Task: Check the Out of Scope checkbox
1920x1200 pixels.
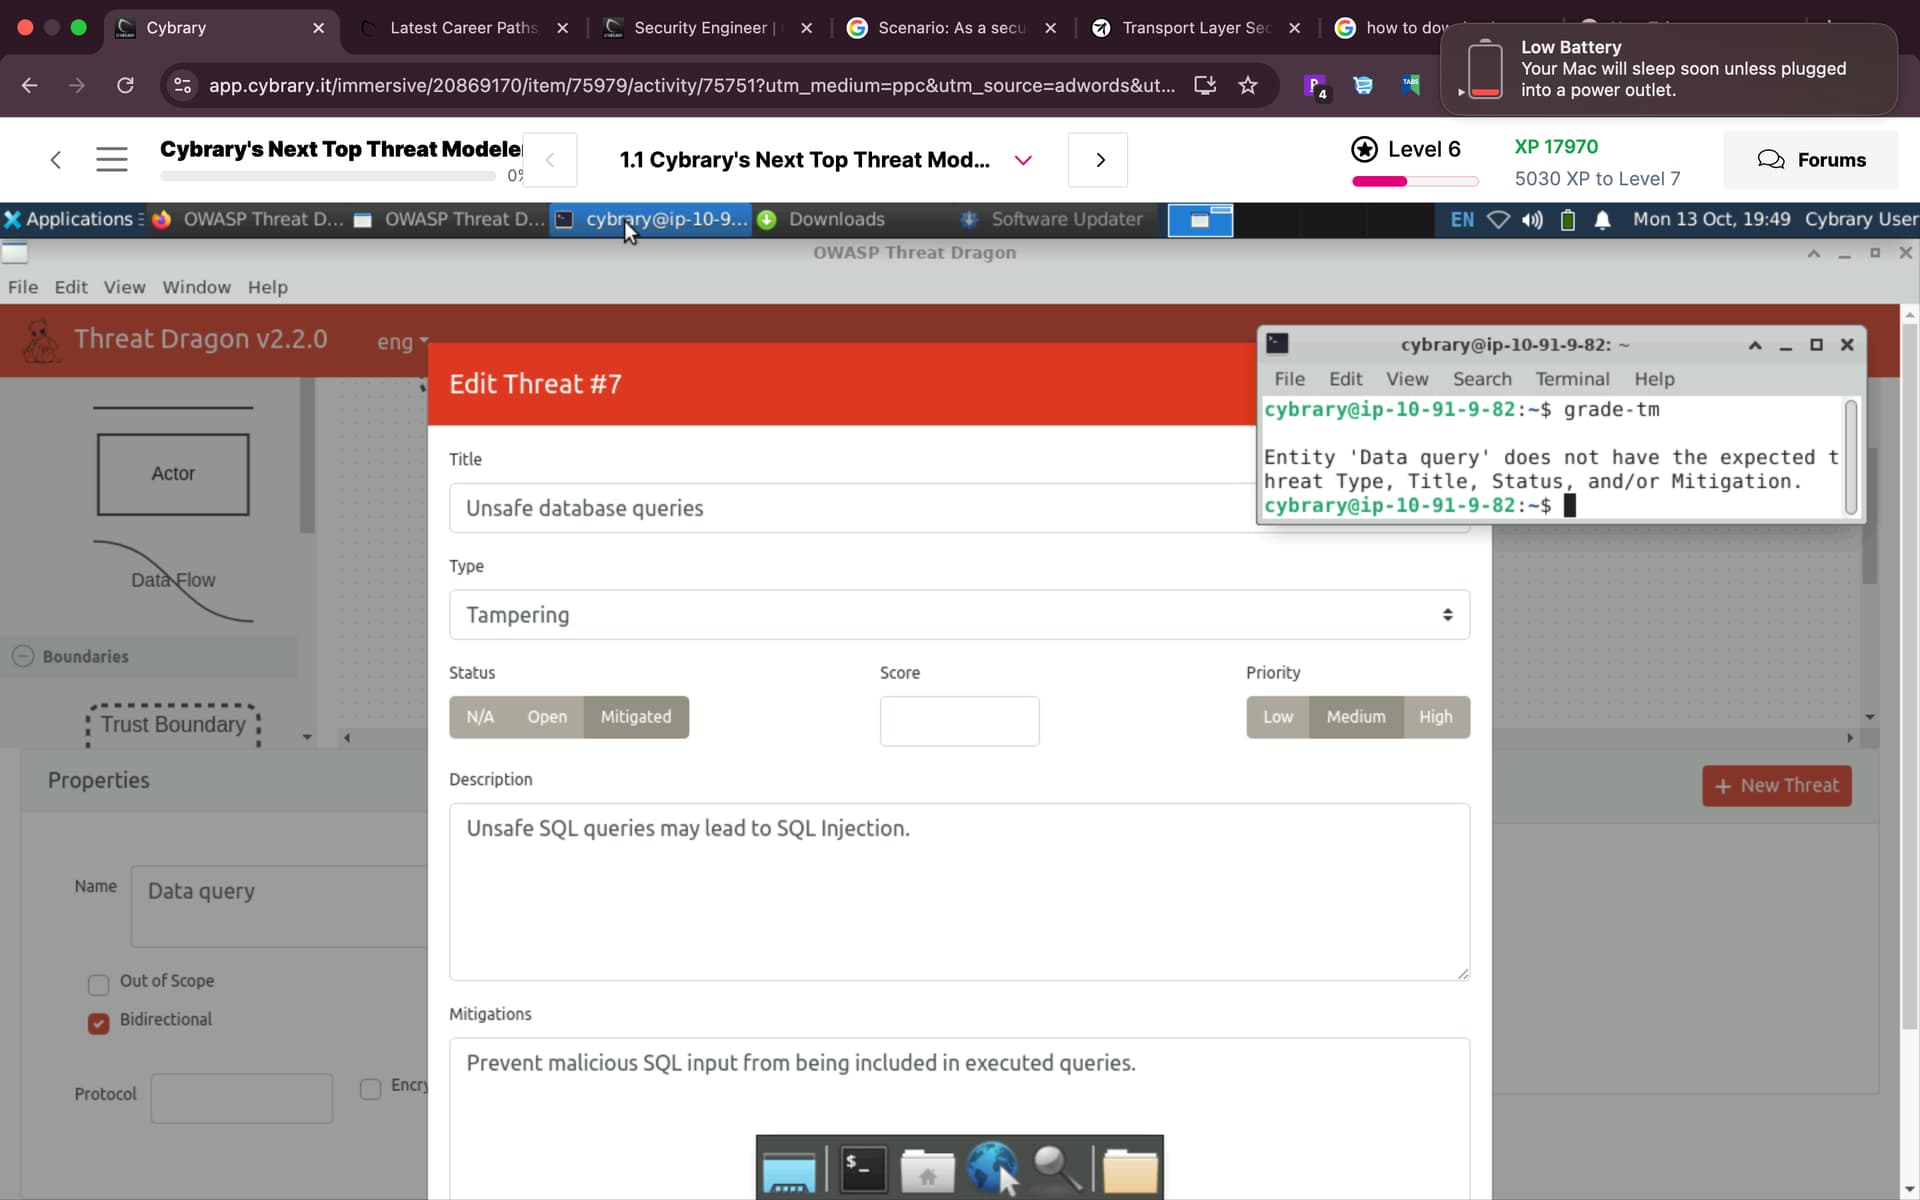Action: 98,985
